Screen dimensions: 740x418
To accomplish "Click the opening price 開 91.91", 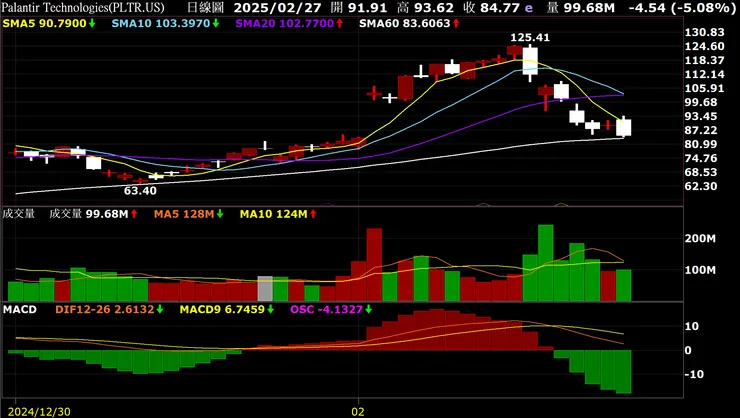I will [x=359, y=8].
